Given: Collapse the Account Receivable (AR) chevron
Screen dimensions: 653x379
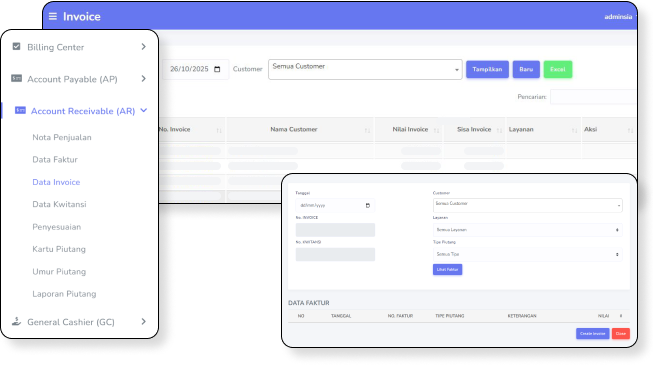Looking at the screenshot, I should [x=144, y=110].
